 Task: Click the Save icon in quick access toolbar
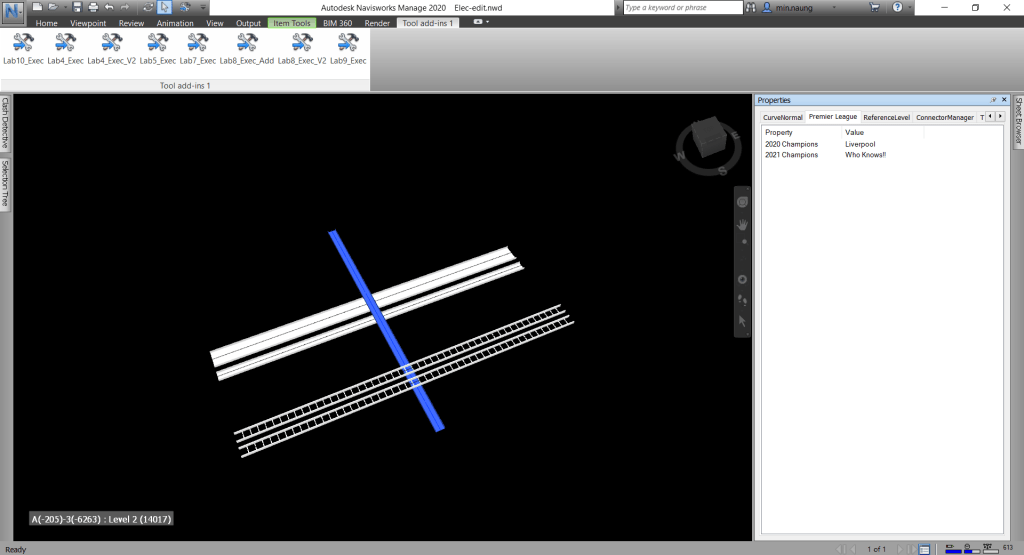point(77,7)
